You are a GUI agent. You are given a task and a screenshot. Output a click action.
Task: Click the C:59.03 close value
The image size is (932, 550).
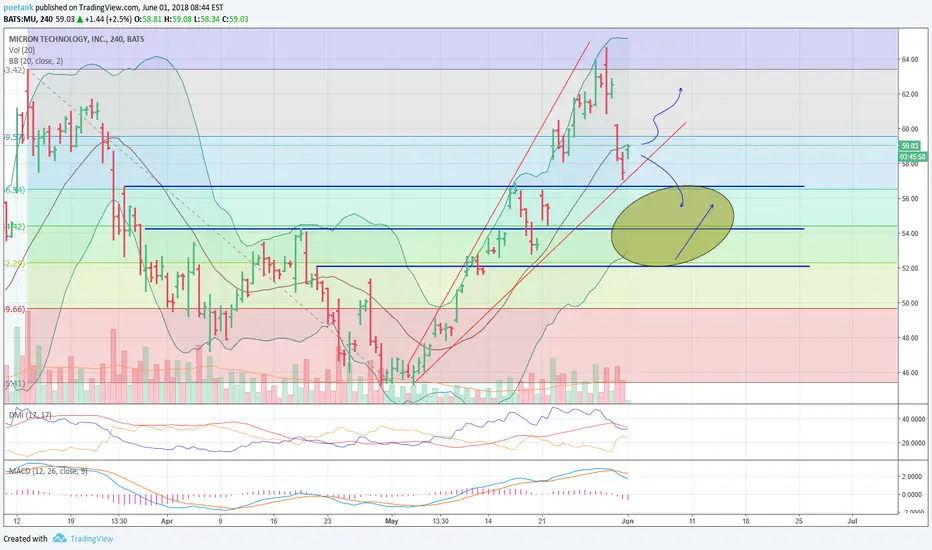[234, 19]
